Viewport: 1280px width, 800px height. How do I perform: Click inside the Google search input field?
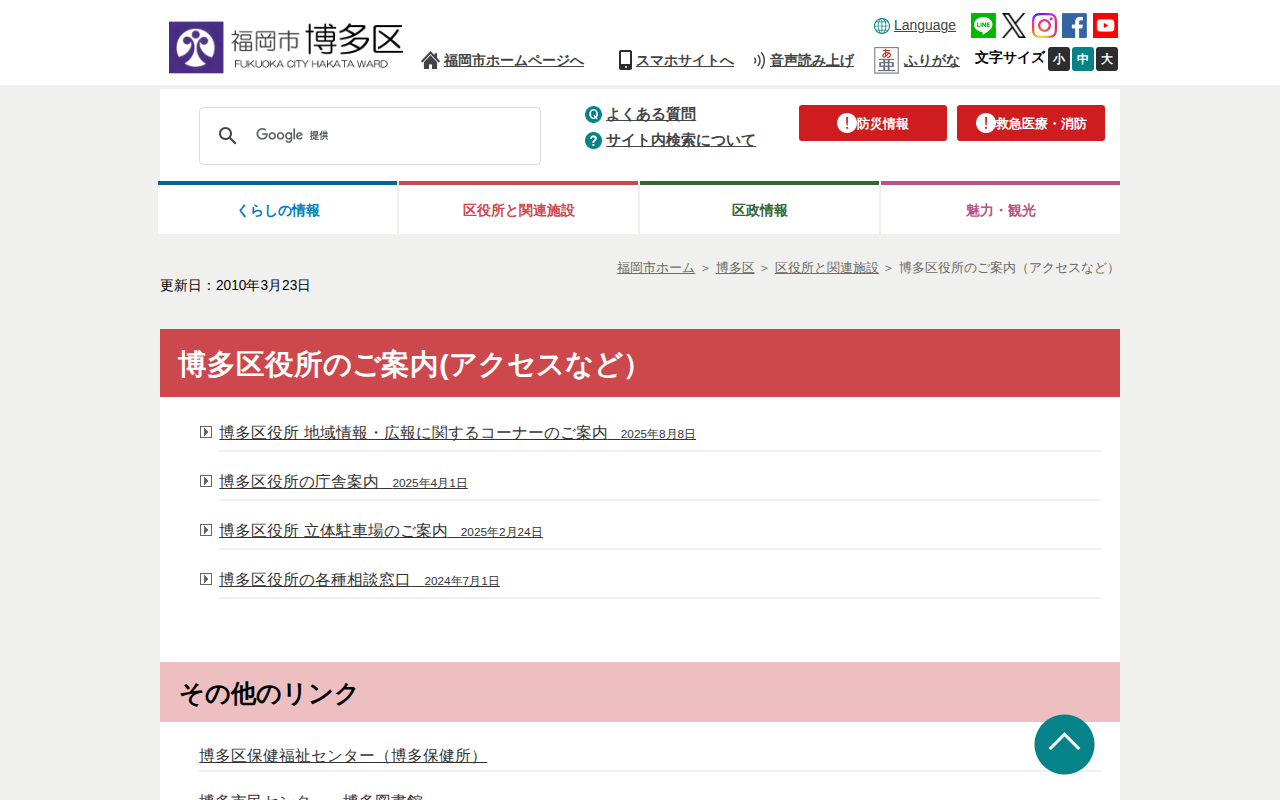[x=400, y=135]
